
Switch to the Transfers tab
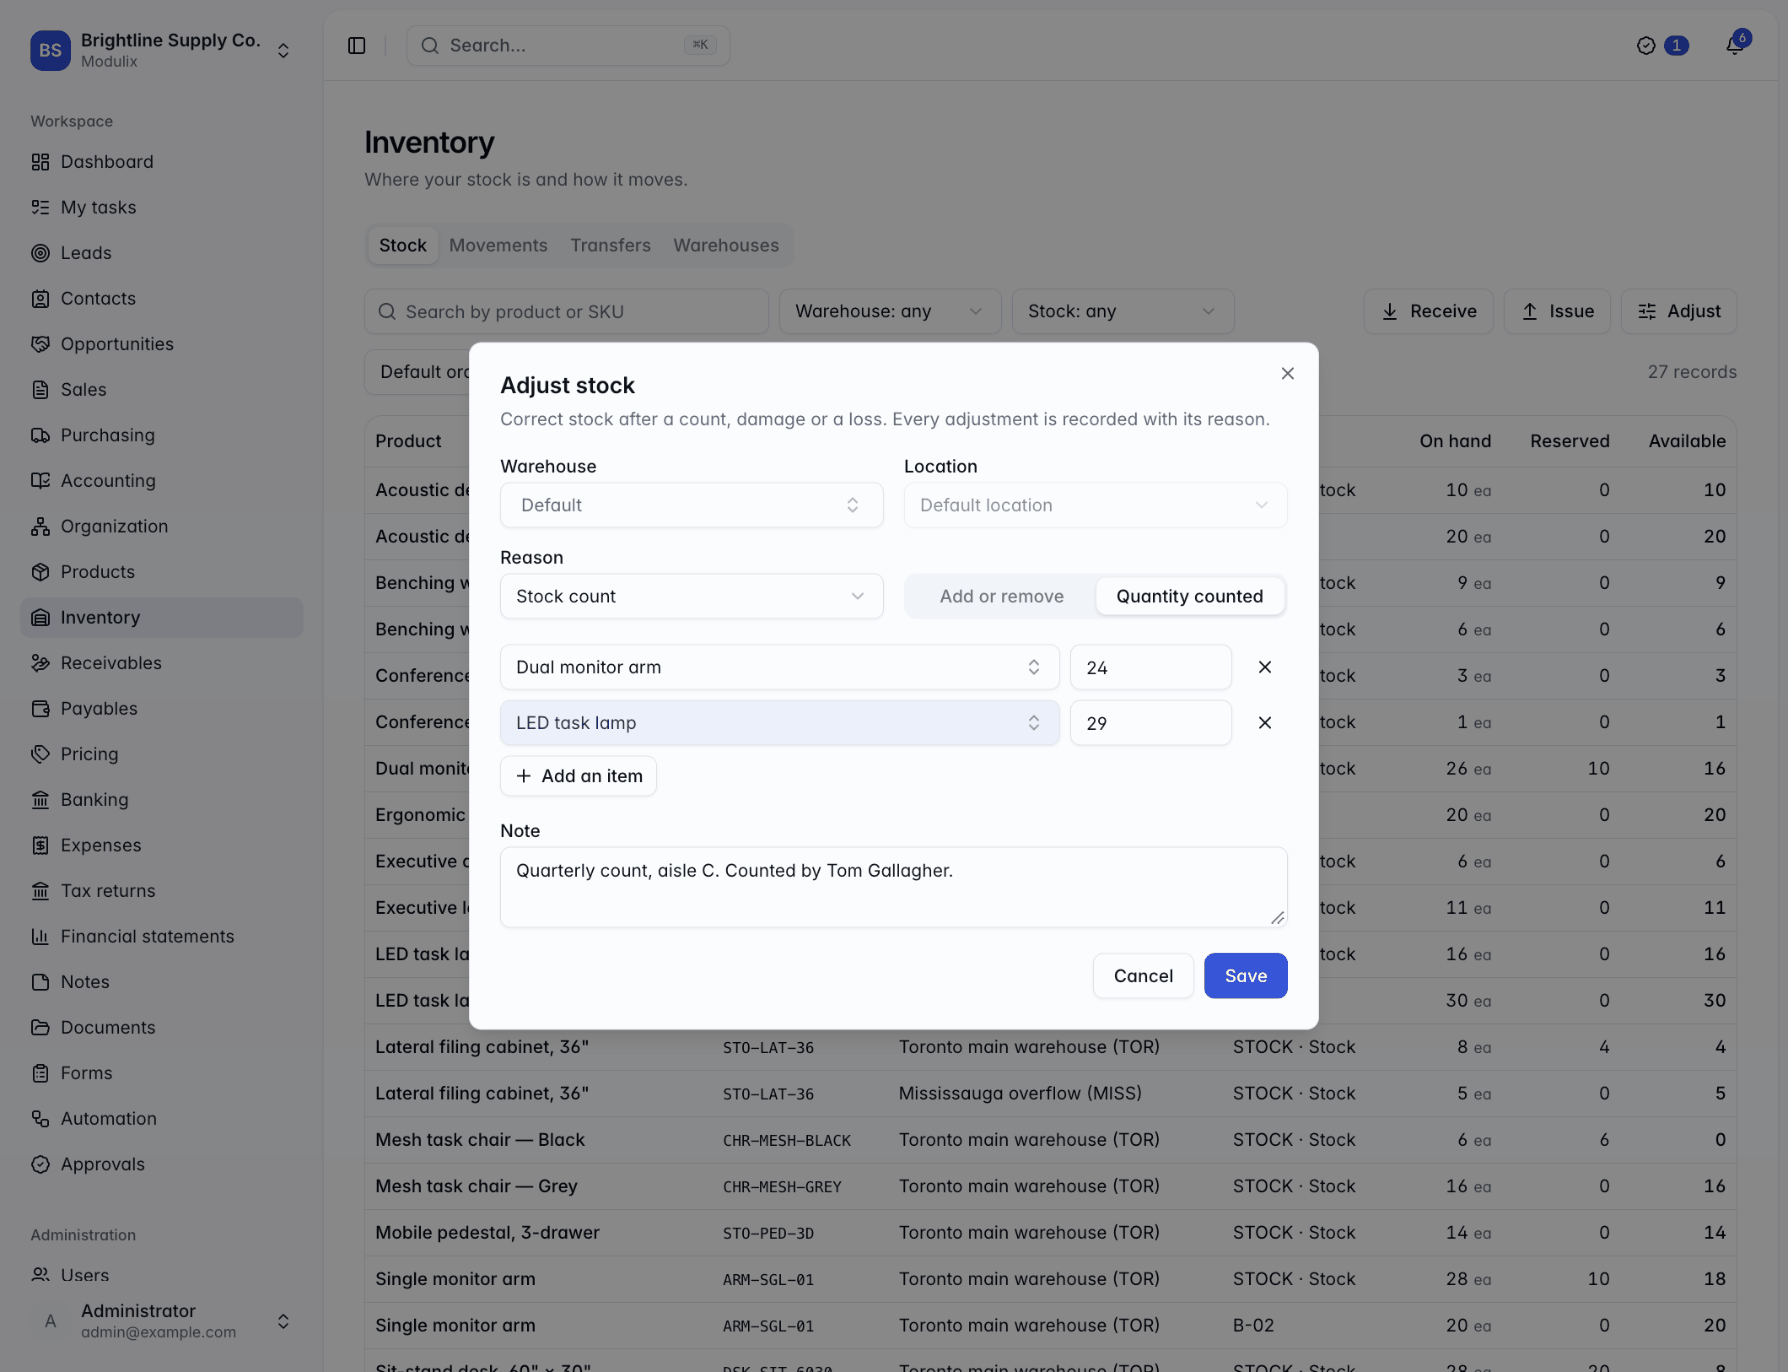coord(610,245)
